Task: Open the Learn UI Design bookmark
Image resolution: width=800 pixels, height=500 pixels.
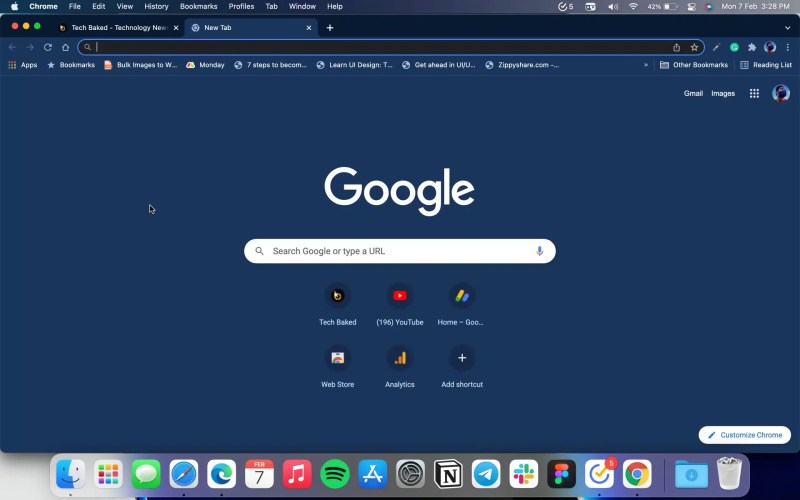Action: [x=355, y=65]
